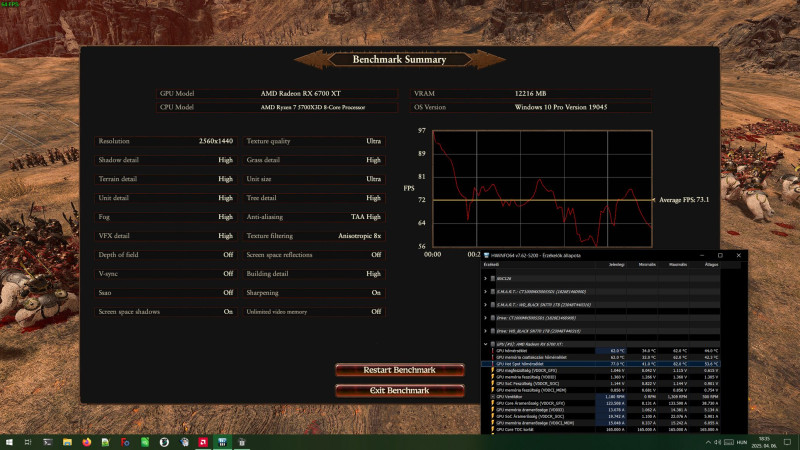
Task: Open the touch keyboard tray icon
Action: pyautogui.click(x=729, y=442)
